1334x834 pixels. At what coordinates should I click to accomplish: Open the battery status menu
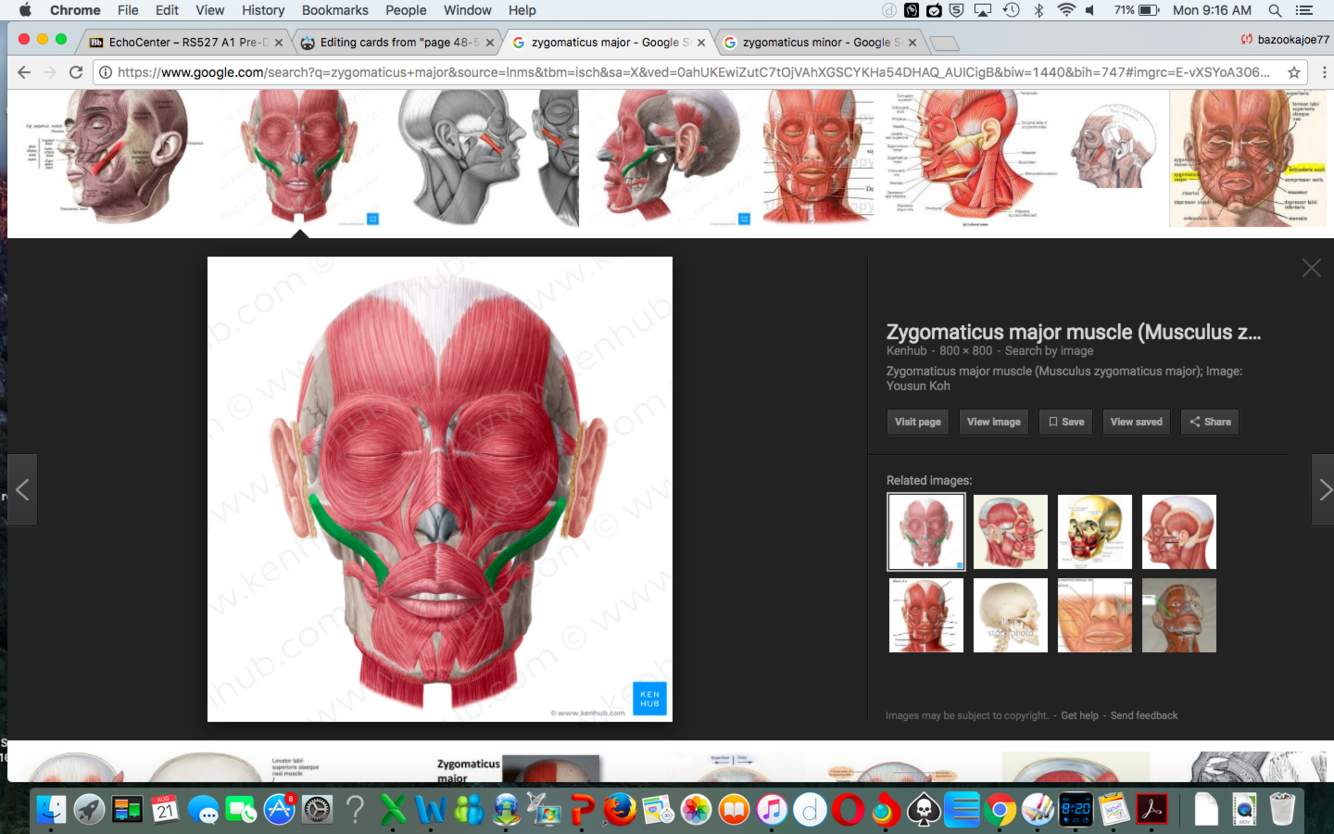tap(1136, 10)
